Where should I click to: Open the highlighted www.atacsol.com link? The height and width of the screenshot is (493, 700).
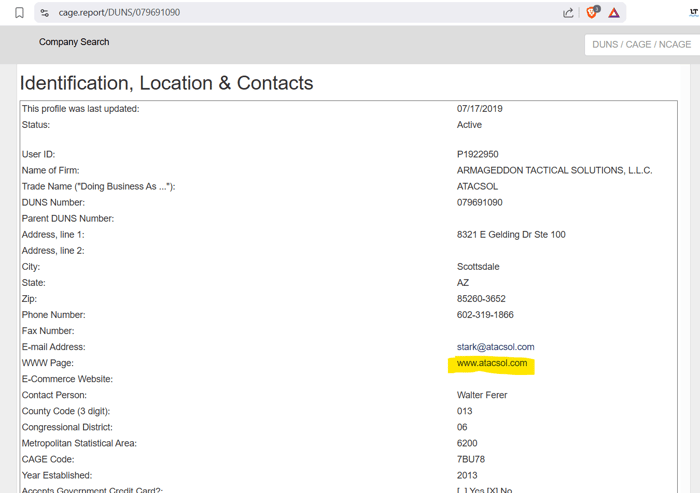pos(492,363)
